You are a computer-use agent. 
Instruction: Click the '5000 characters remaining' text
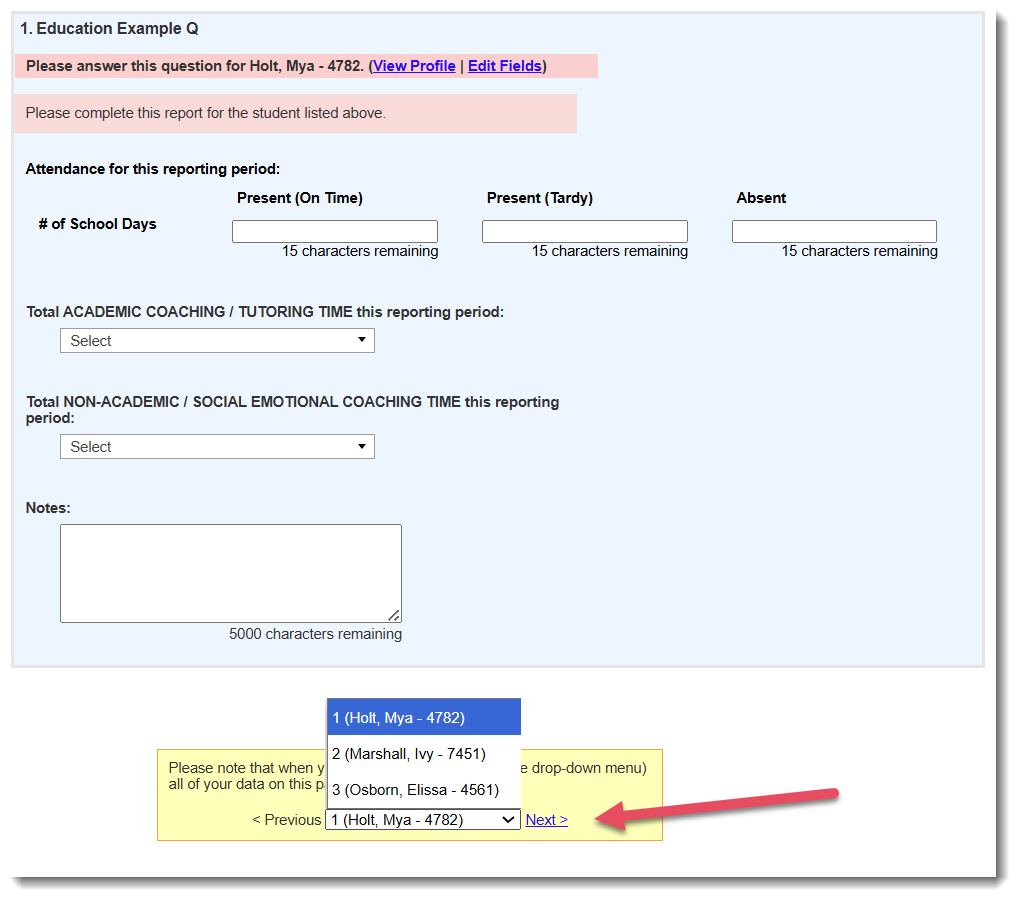315,634
